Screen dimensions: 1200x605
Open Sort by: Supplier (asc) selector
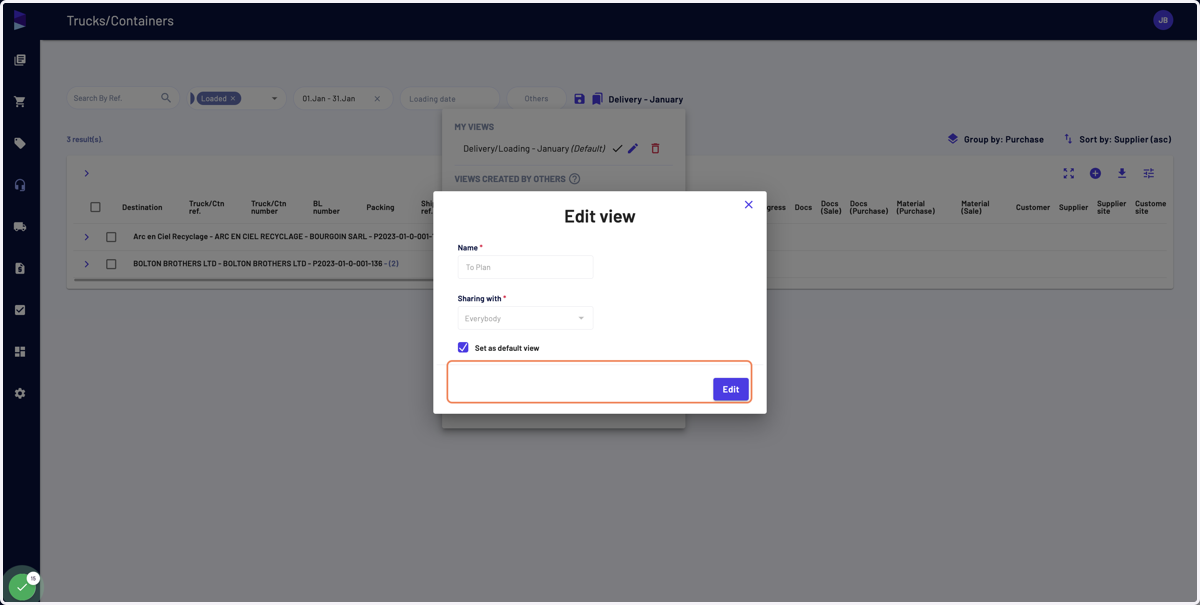click(1117, 139)
